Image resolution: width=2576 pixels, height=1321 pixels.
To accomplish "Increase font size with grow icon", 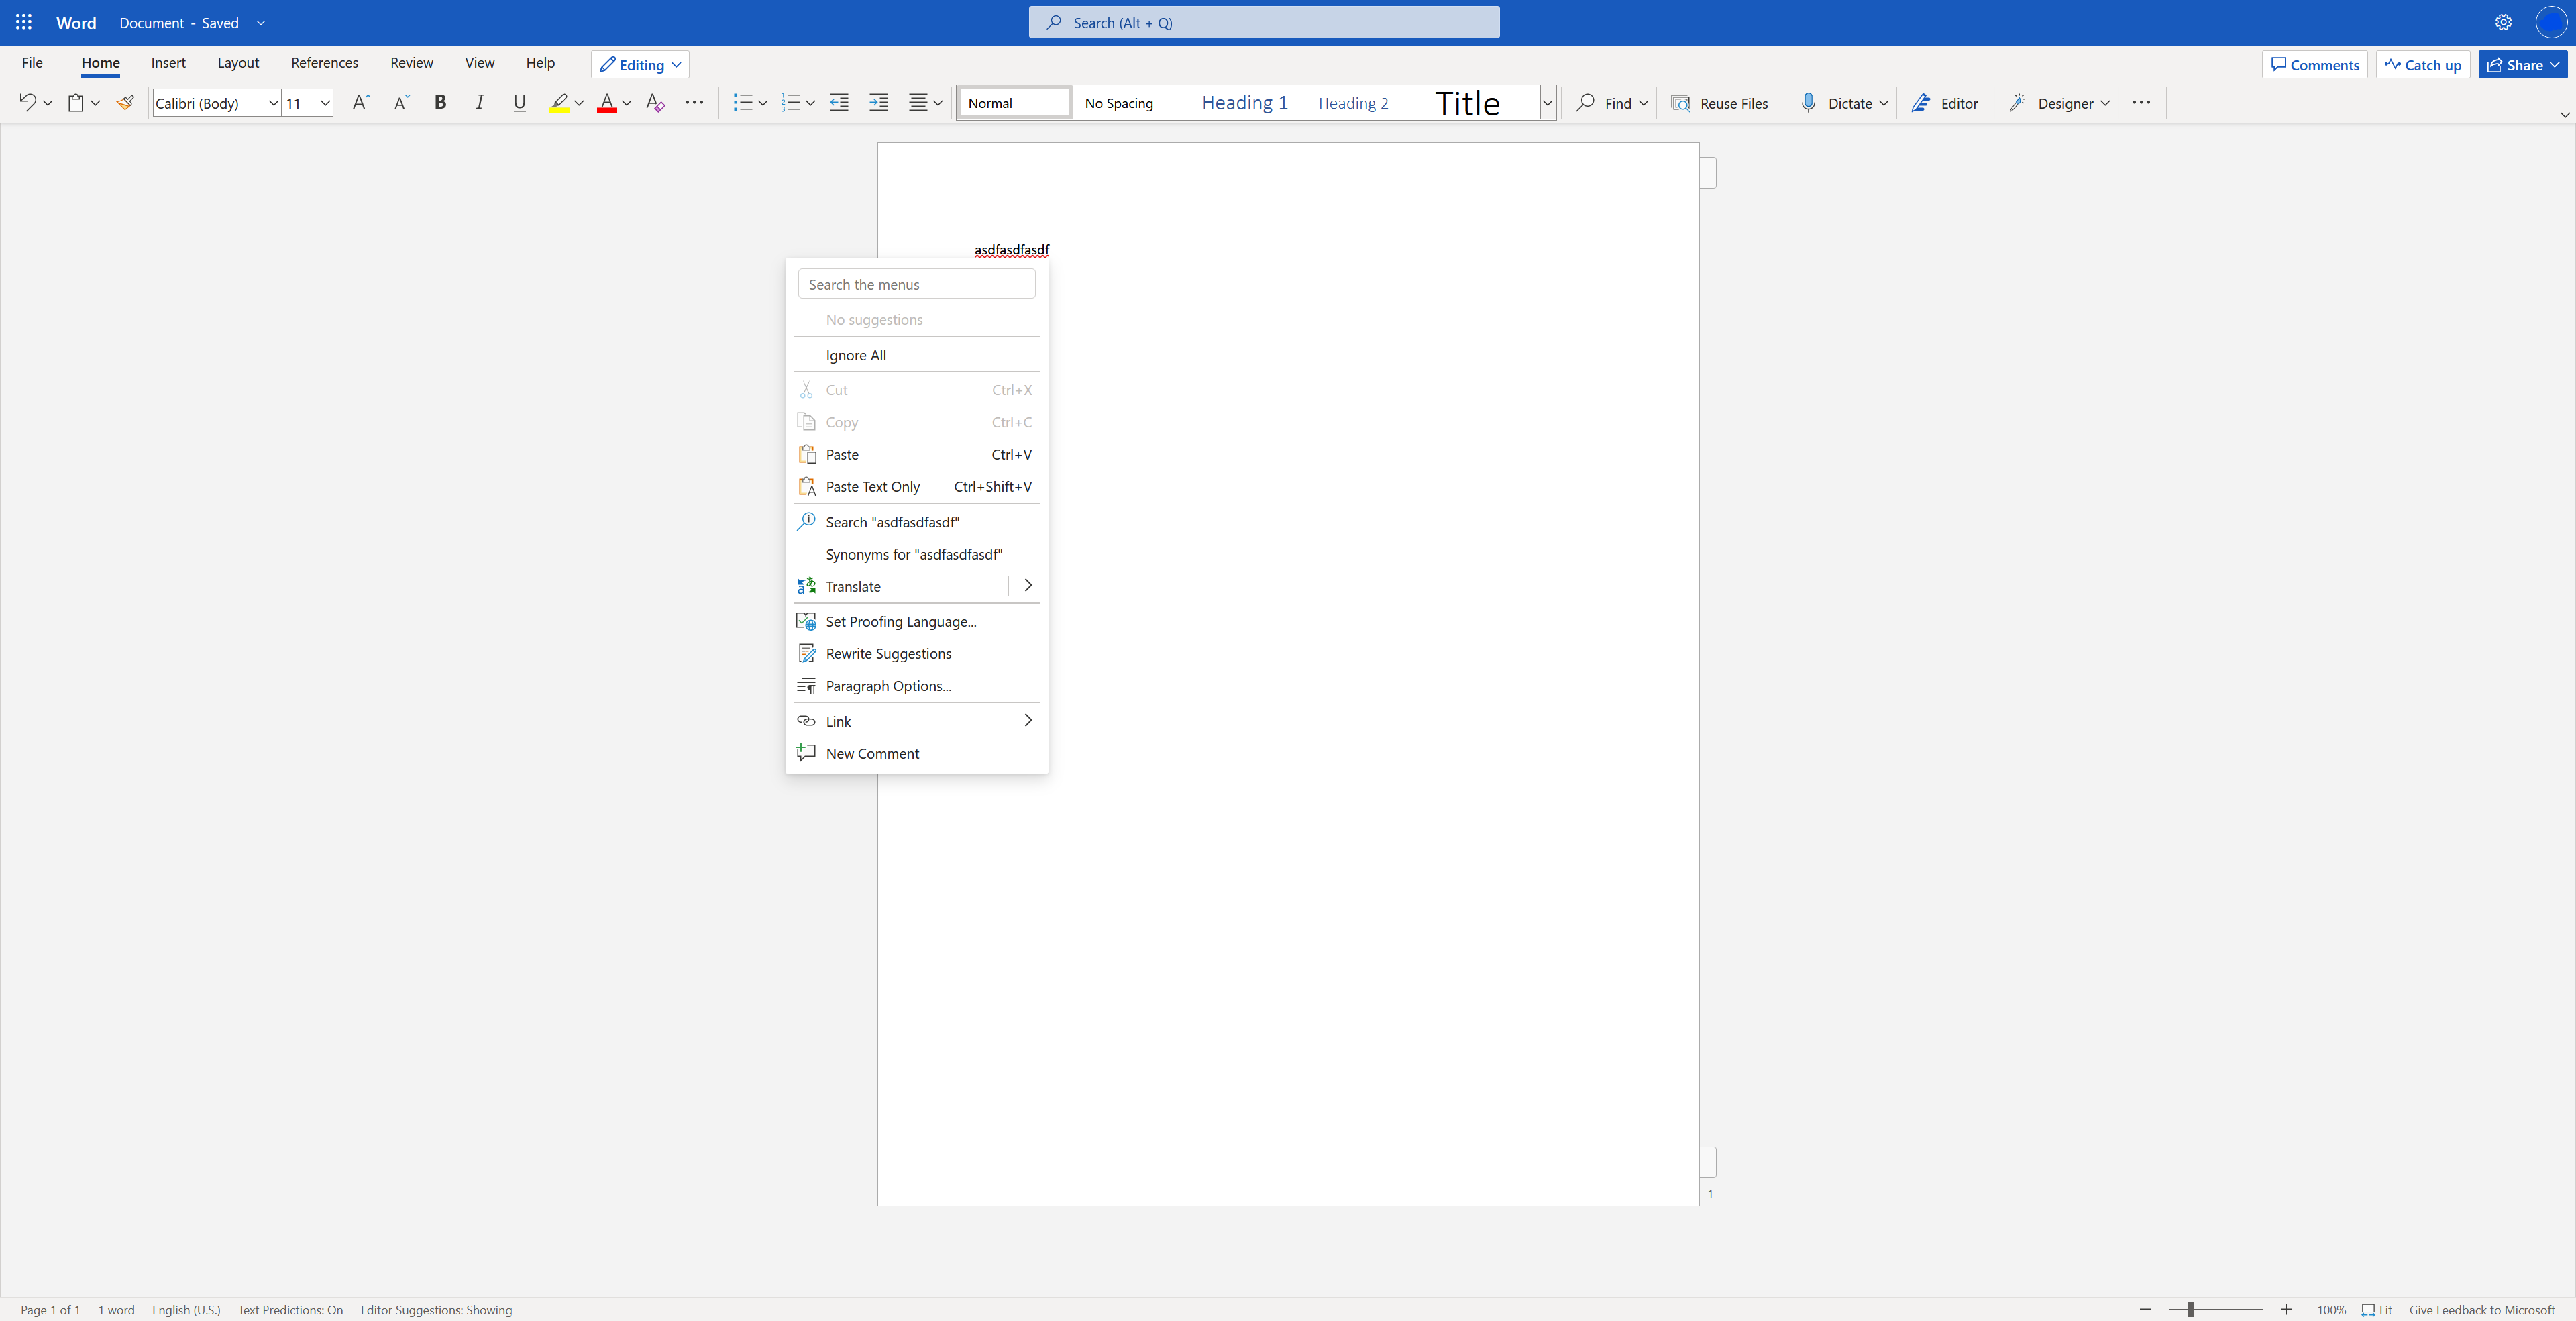I will coord(361,102).
